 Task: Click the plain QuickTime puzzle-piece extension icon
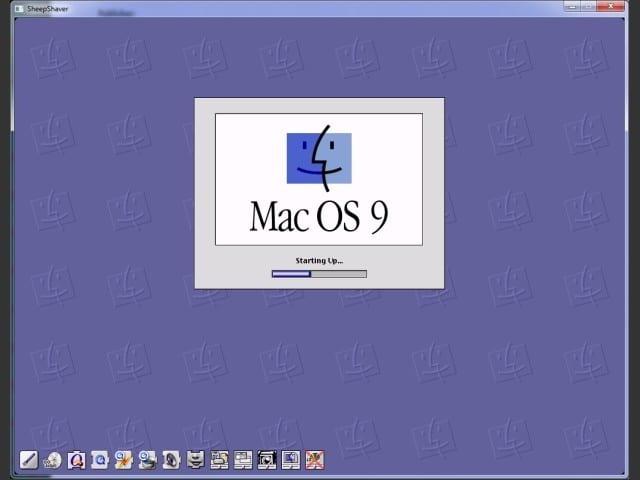100,460
